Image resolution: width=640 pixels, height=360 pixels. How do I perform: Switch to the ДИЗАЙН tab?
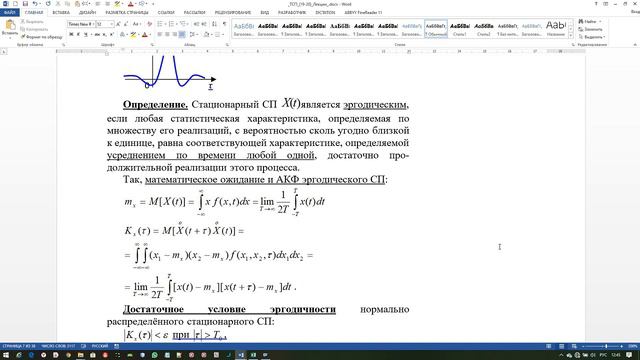point(87,13)
